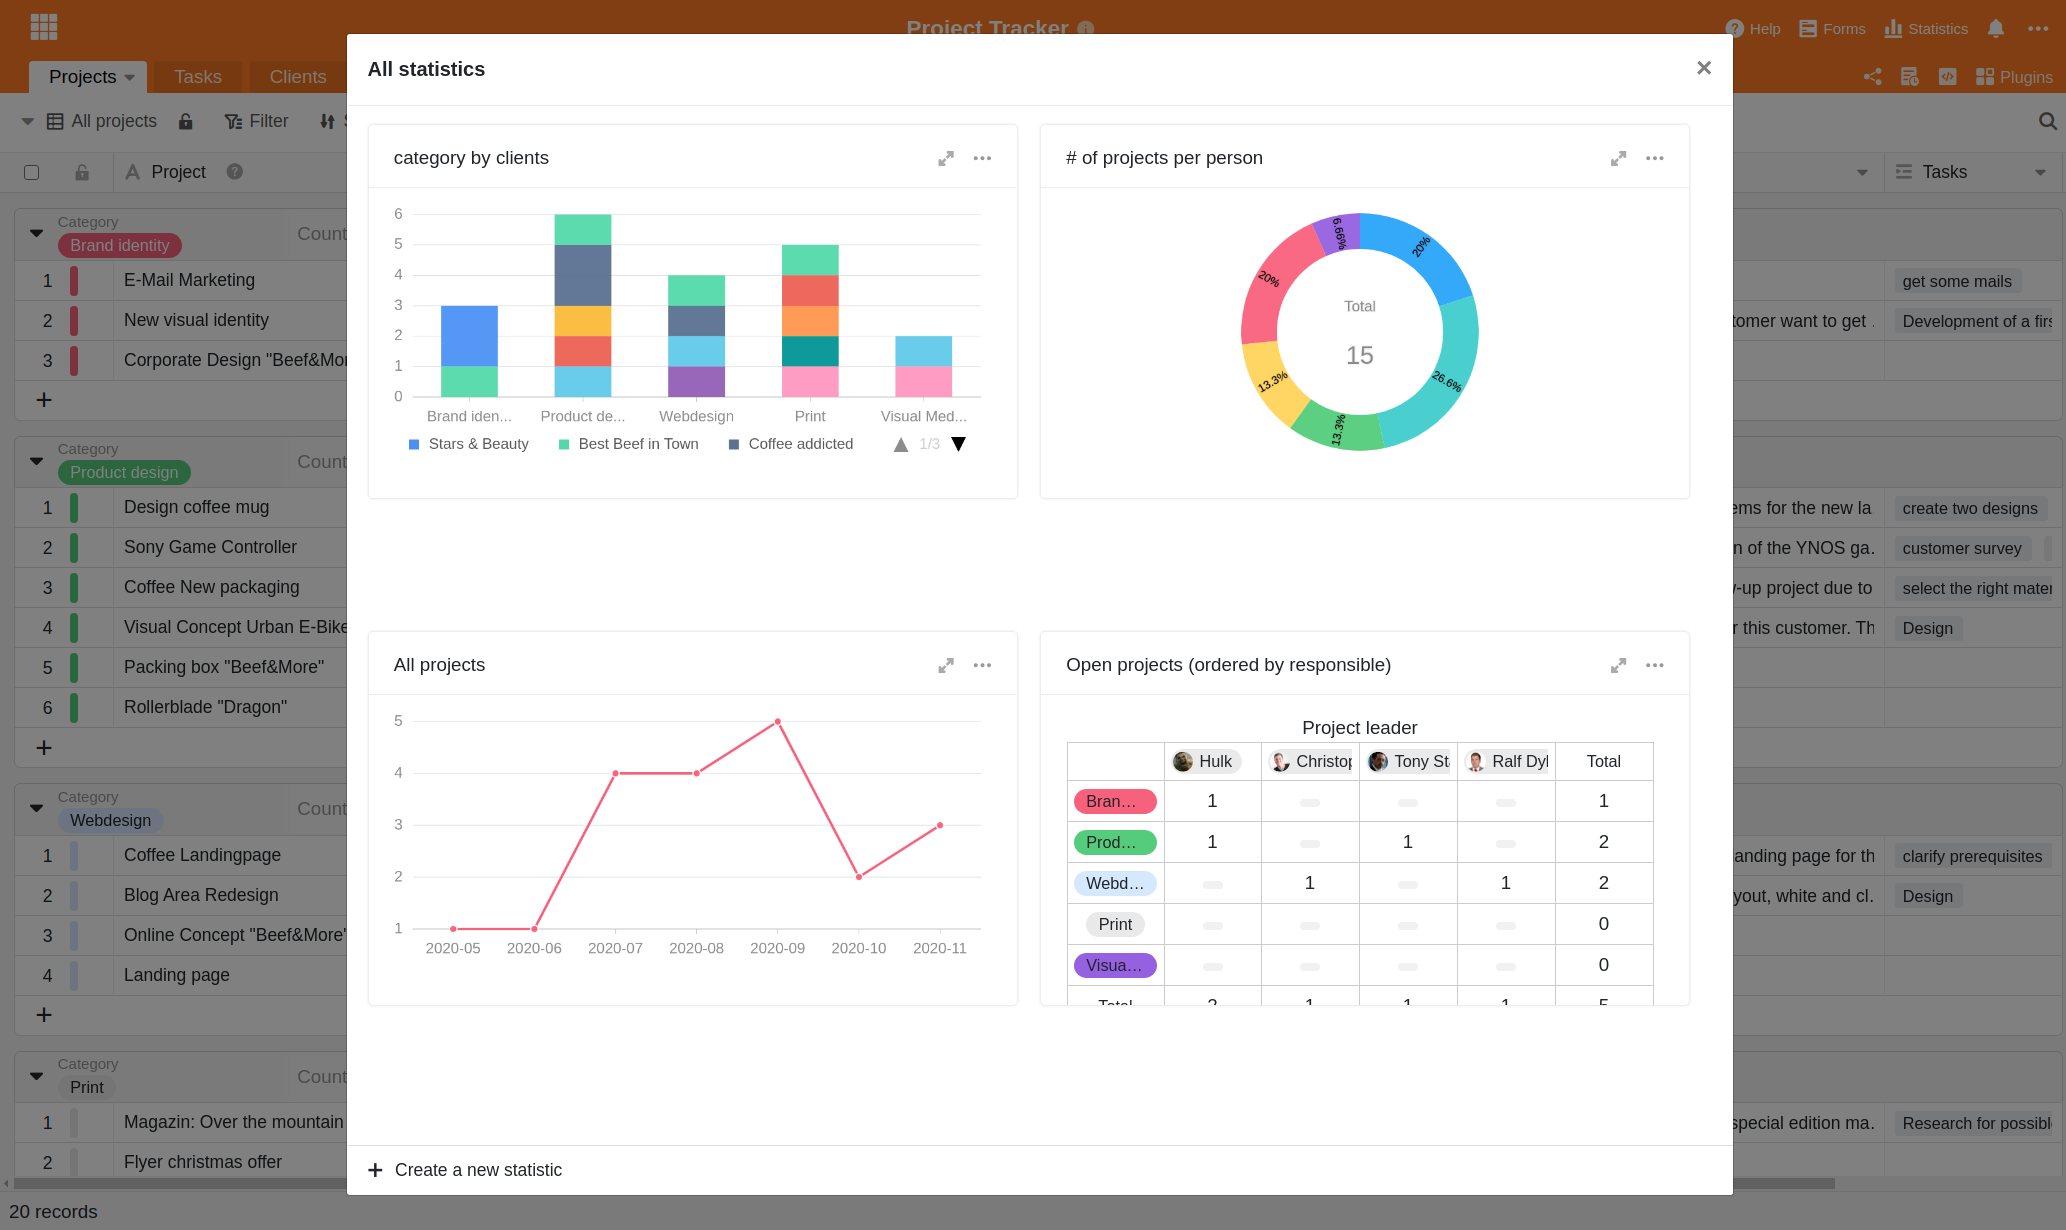This screenshot has height=1230, width=2066.
Task: Click the share icon in toolbar
Action: 1872,77
